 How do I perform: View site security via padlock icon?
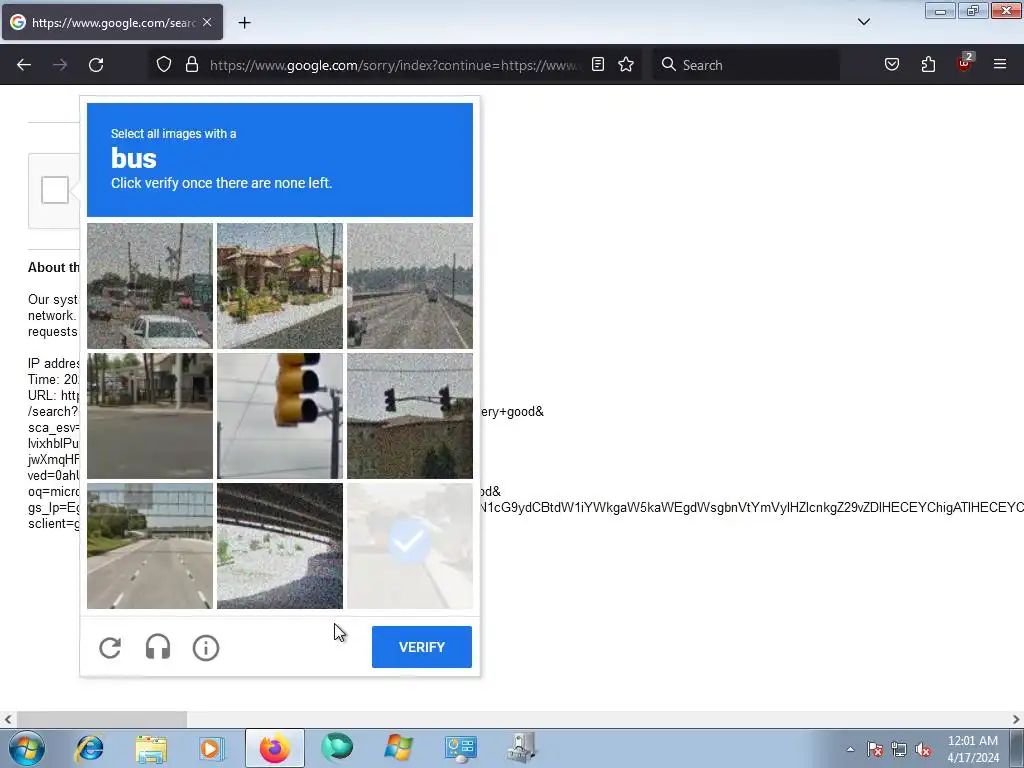tap(191, 64)
